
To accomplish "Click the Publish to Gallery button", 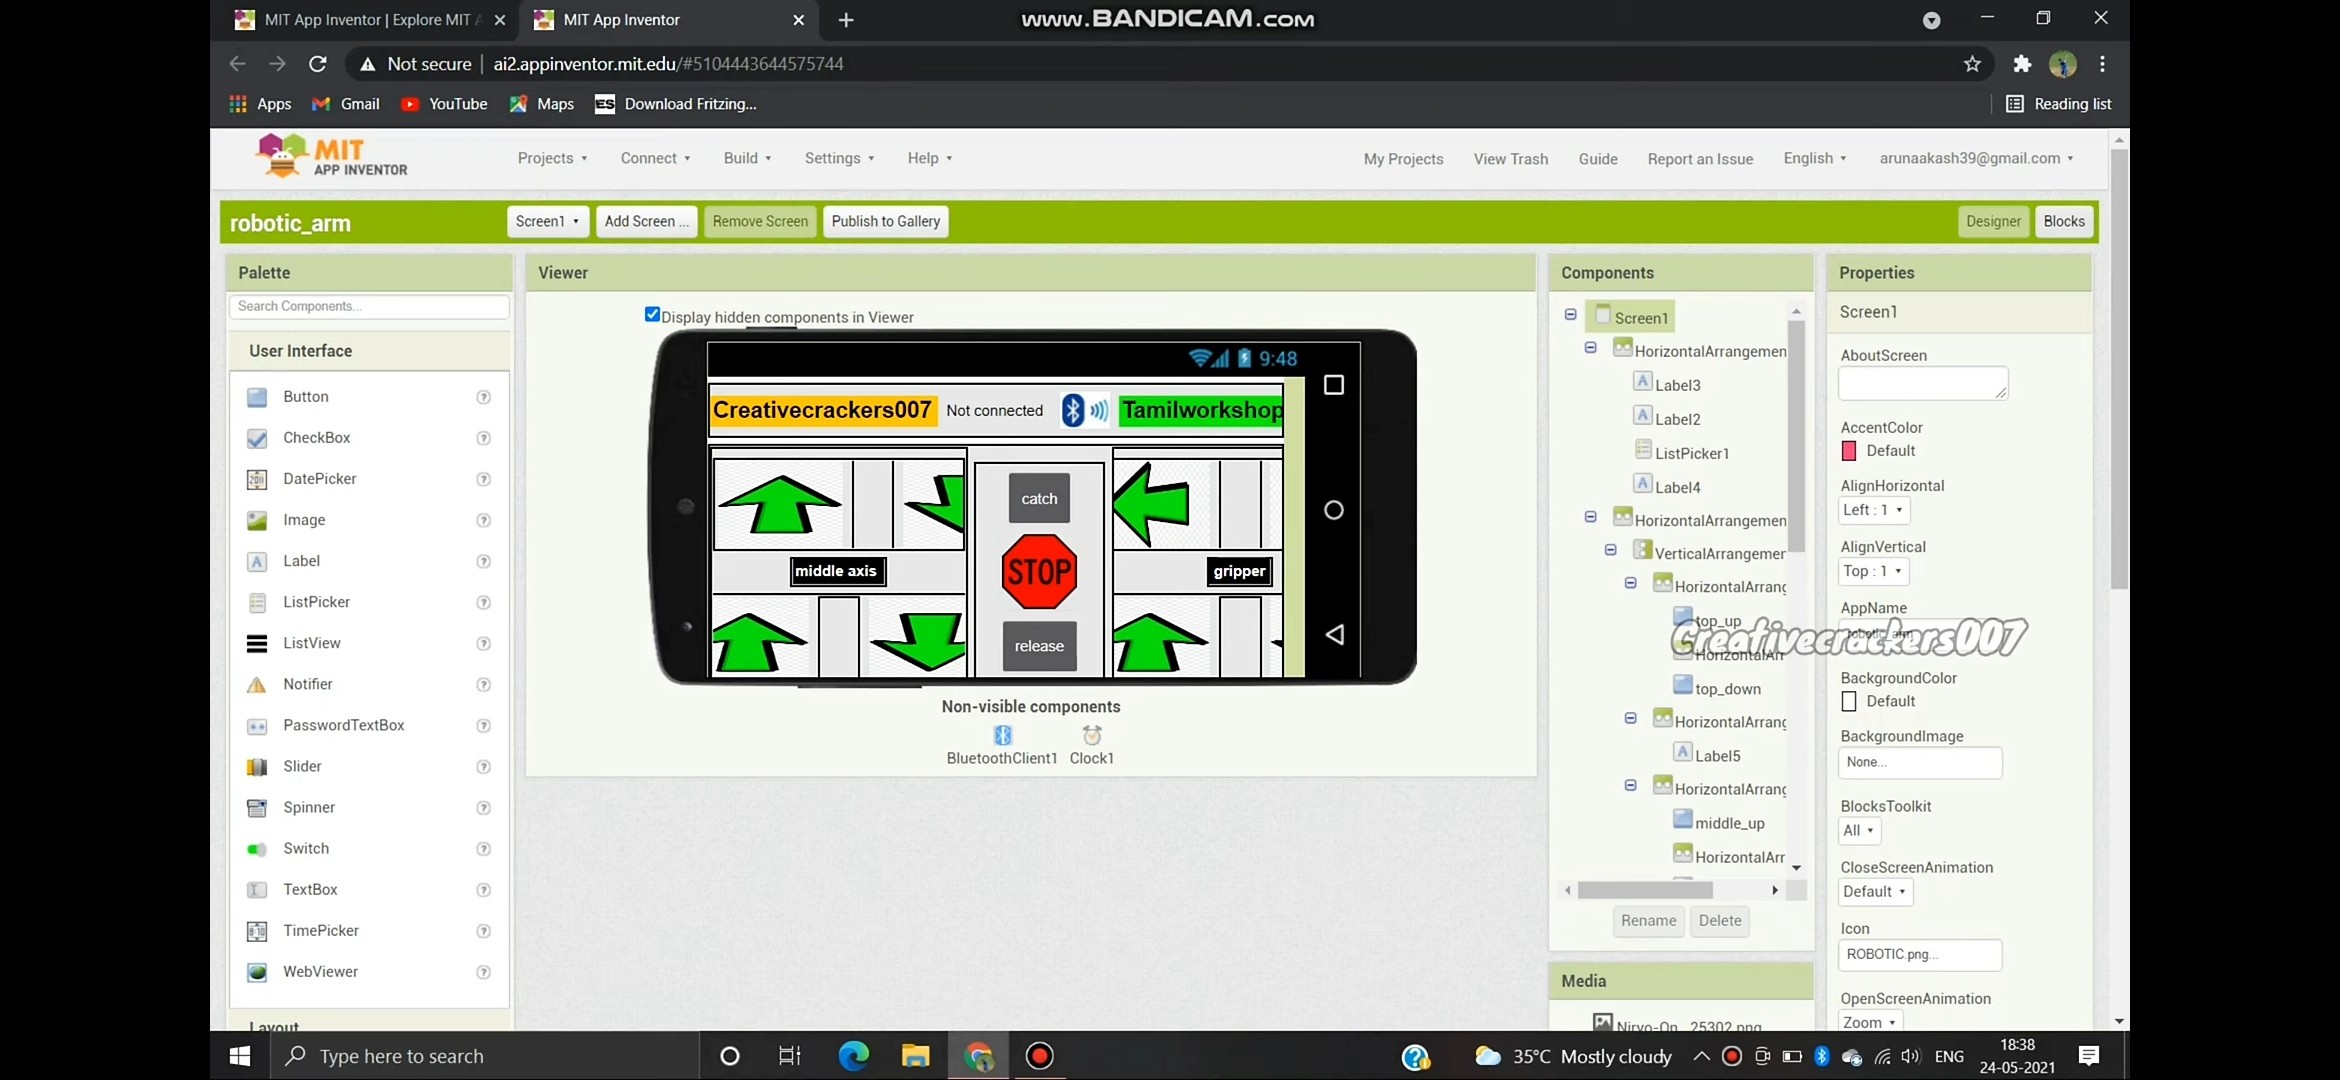I will (885, 221).
